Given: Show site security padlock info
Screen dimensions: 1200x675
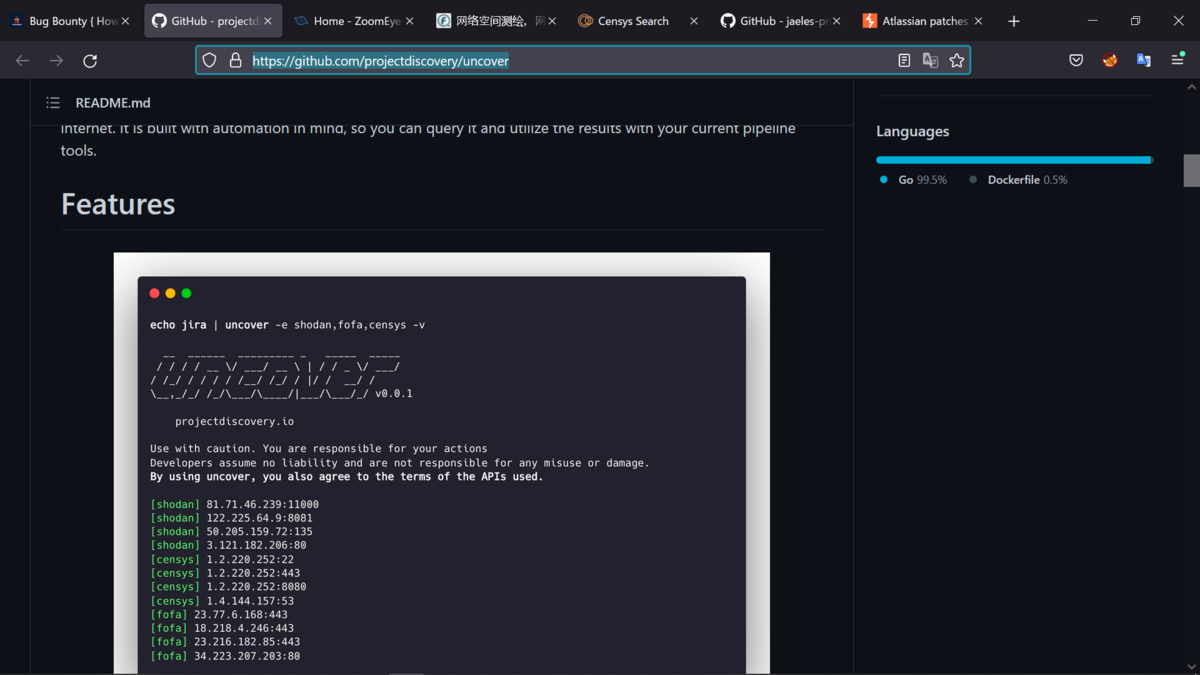Looking at the screenshot, I should 235,61.
